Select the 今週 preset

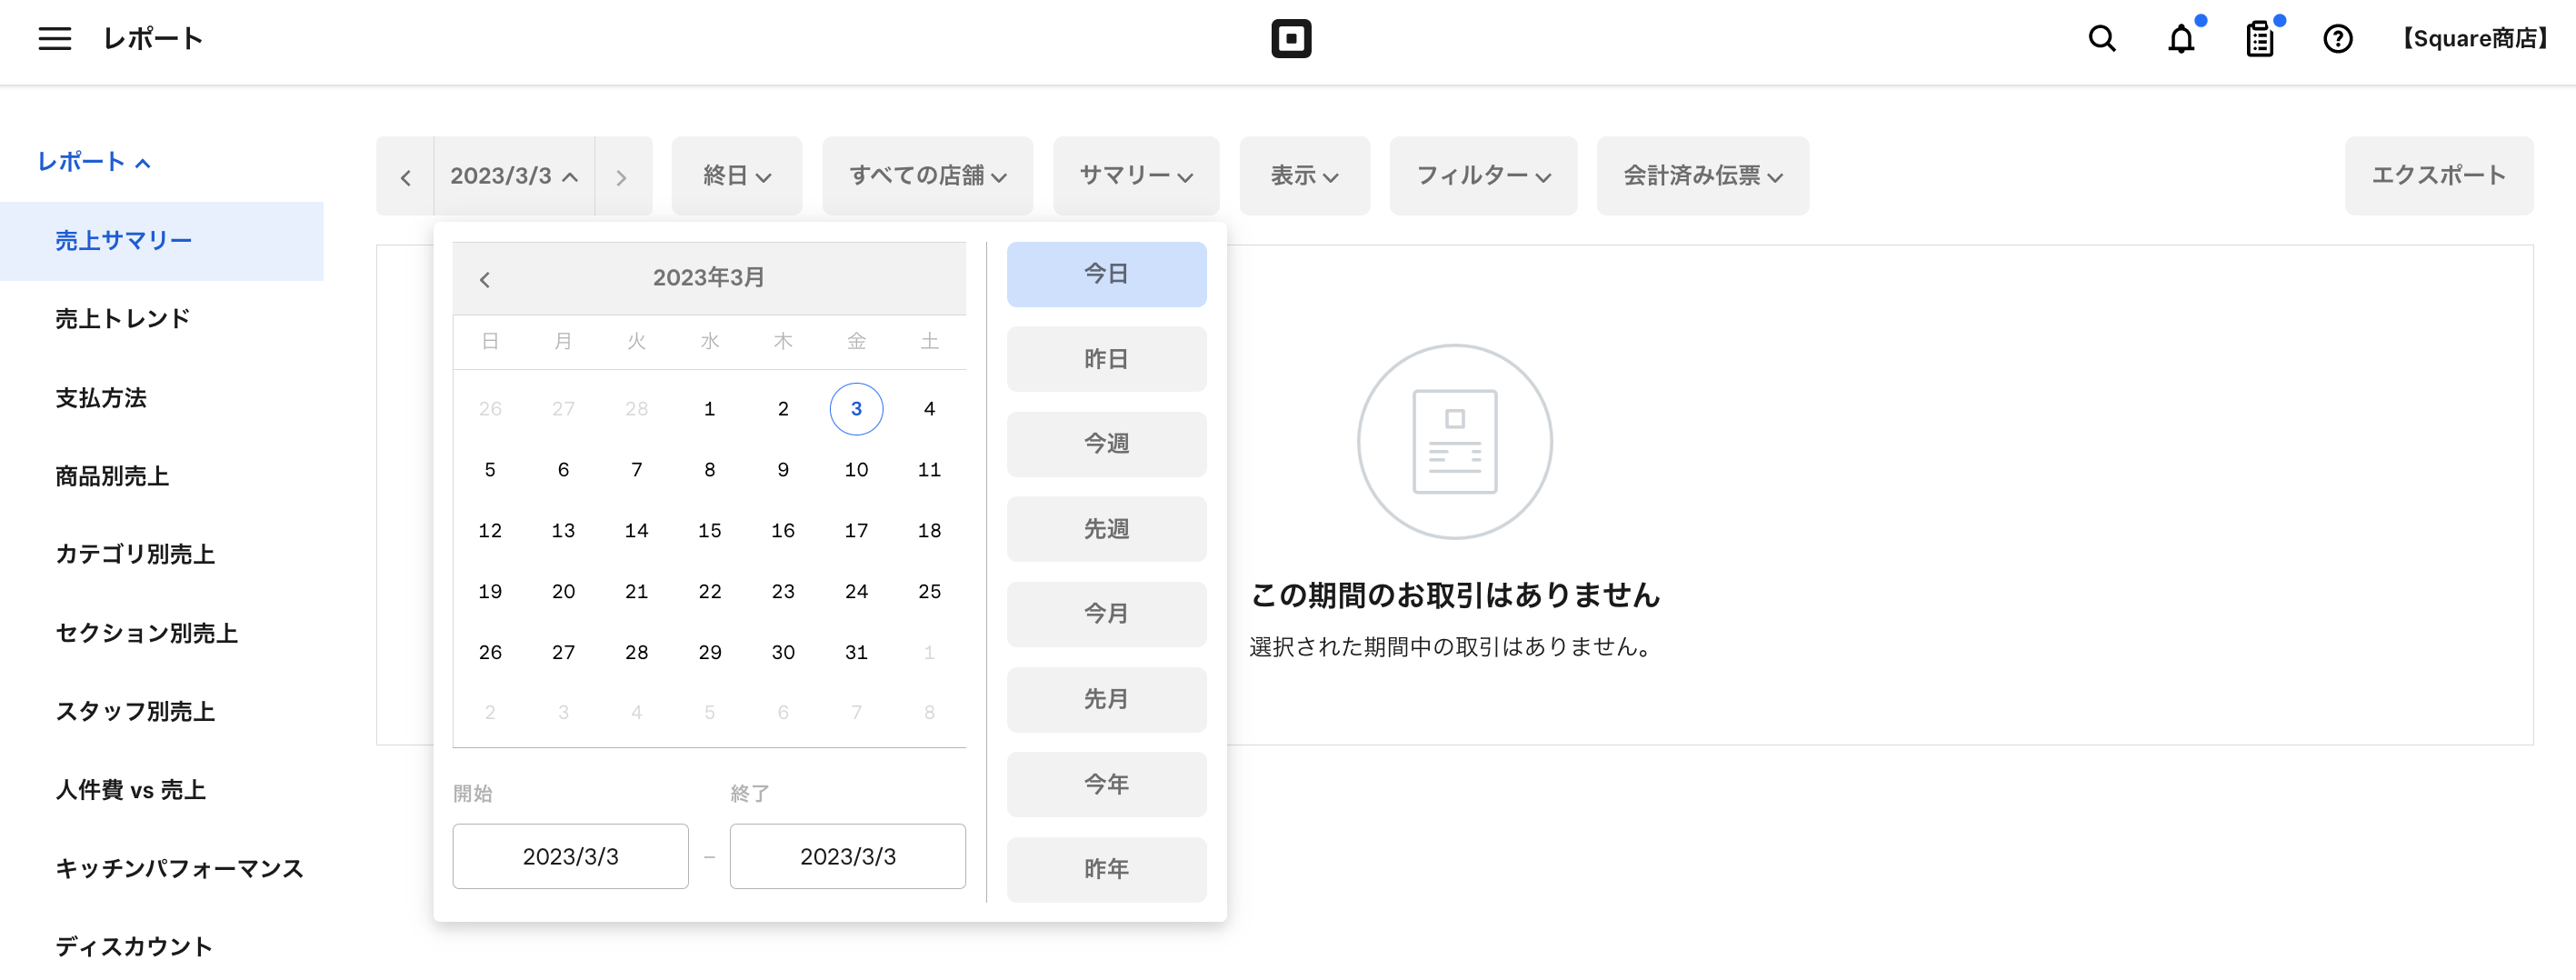[x=1106, y=444]
